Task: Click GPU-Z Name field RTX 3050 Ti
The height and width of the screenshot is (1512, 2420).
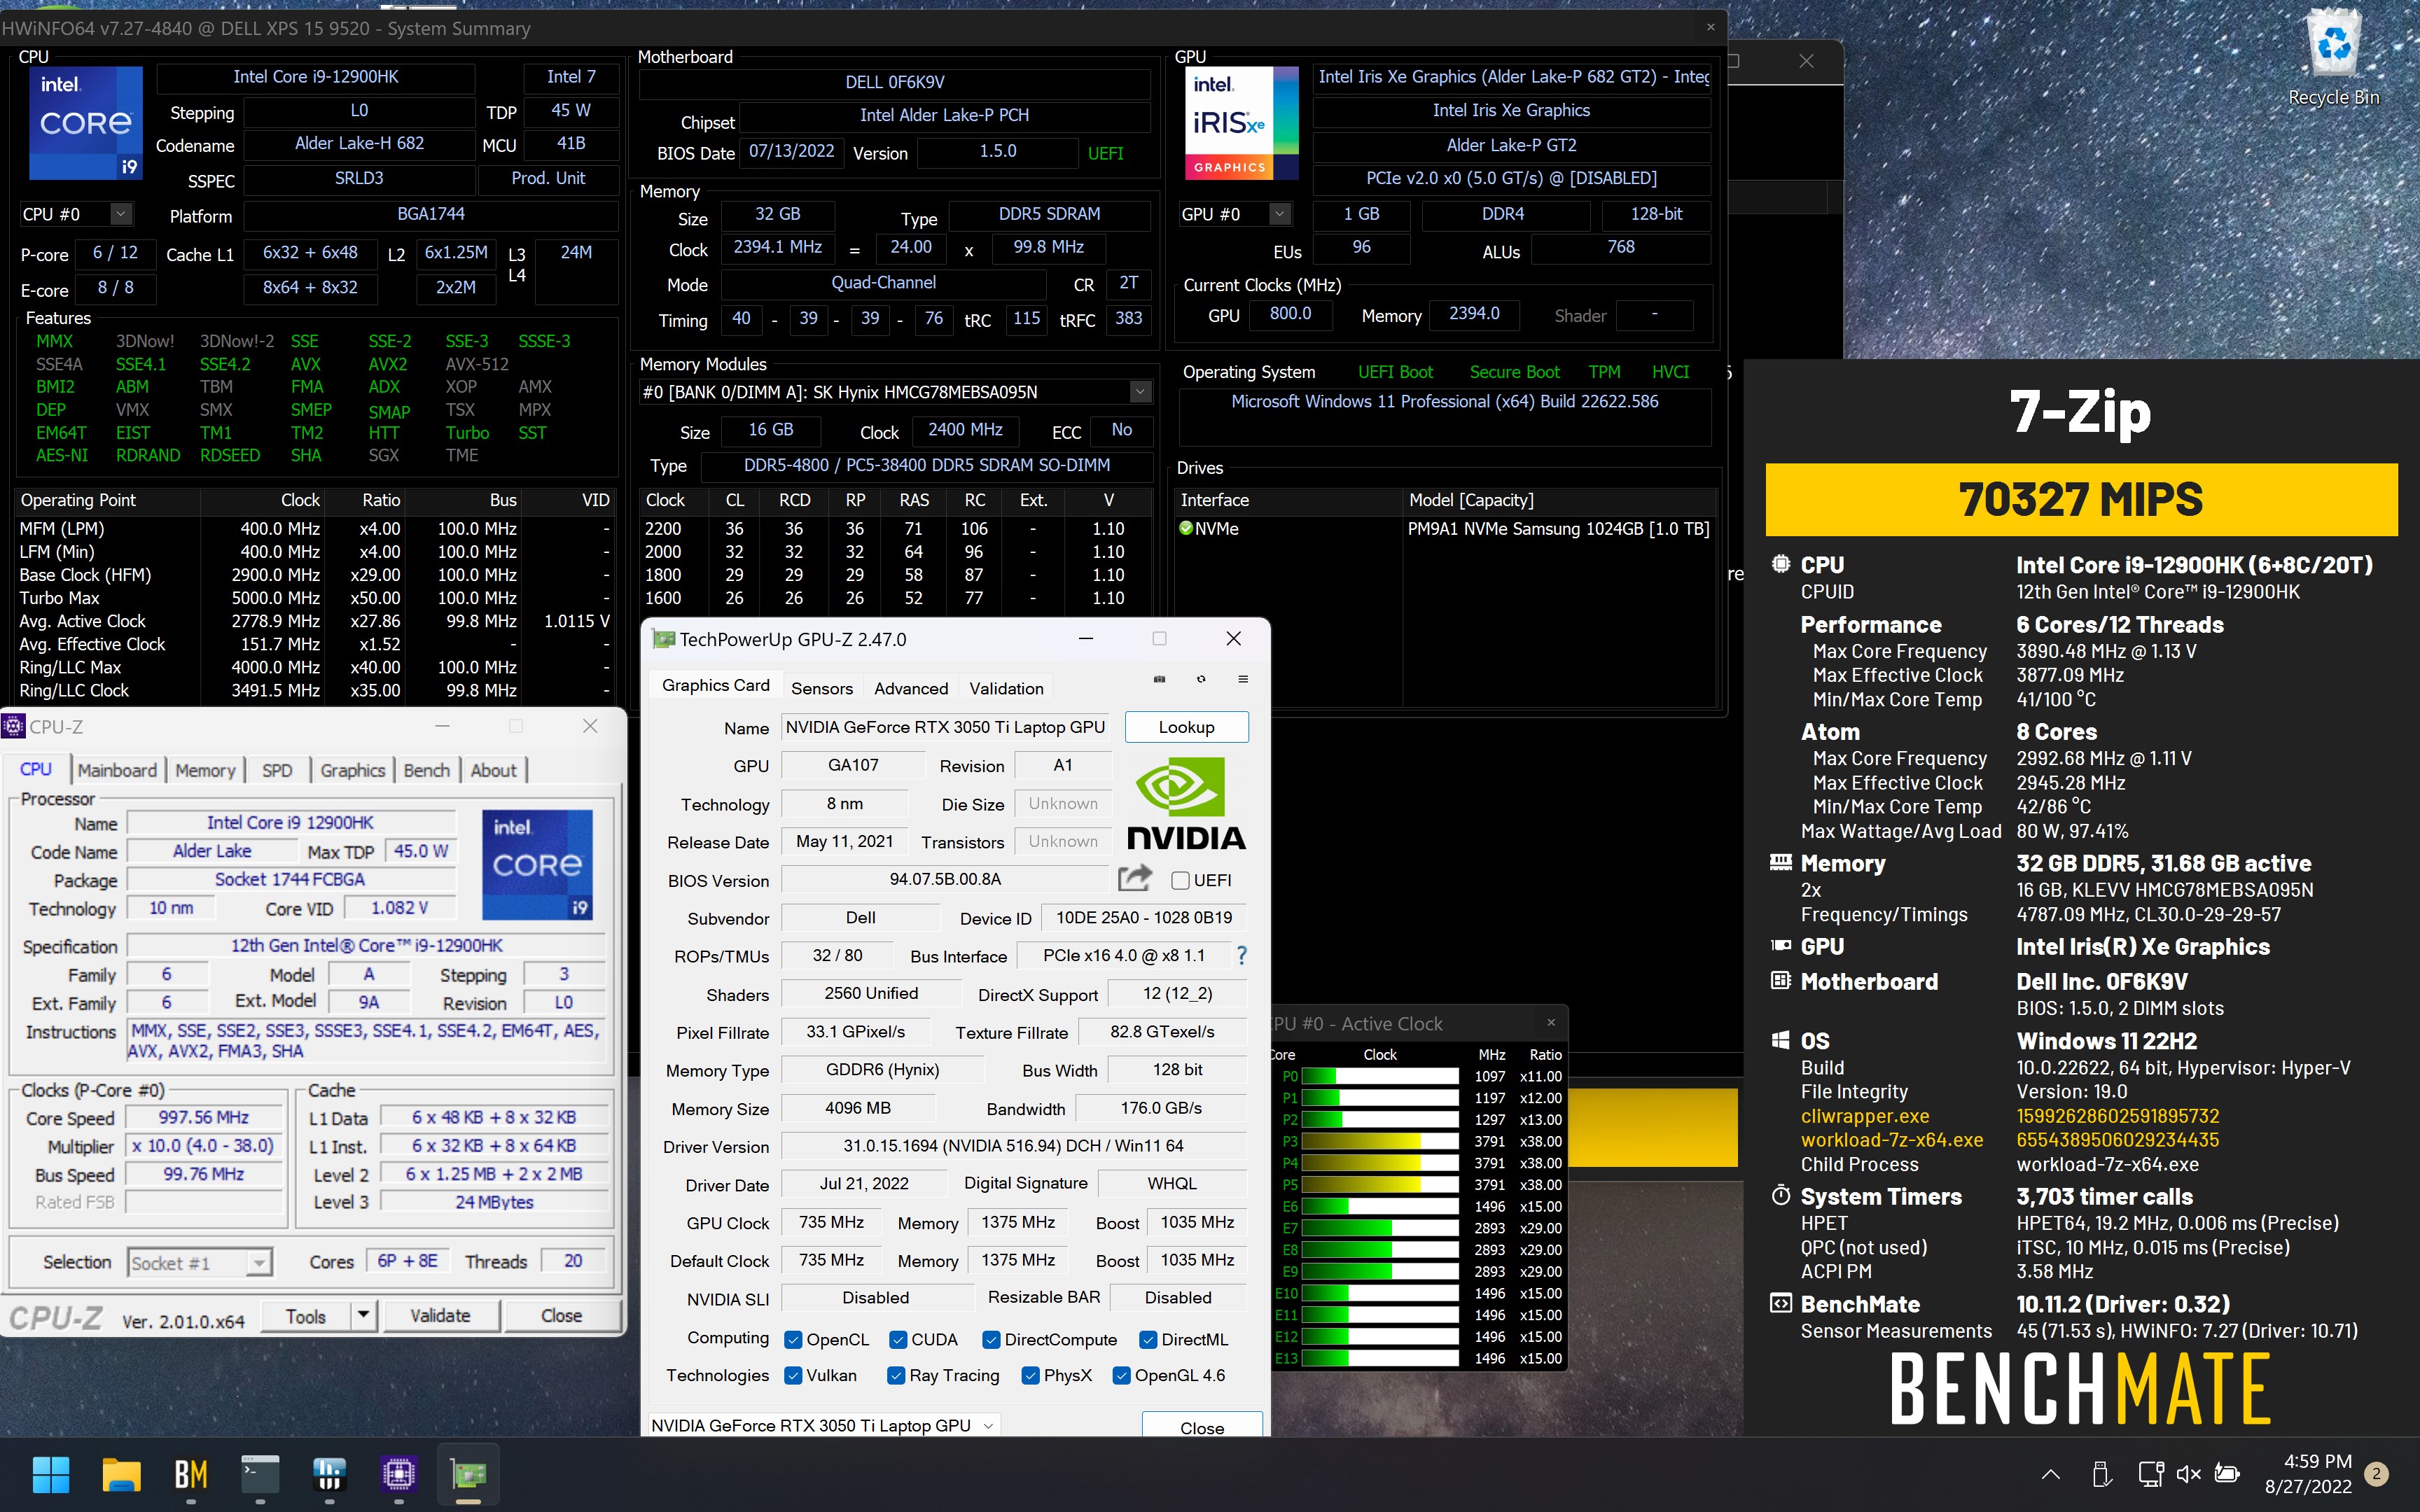Action: click(x=945, y=727)
